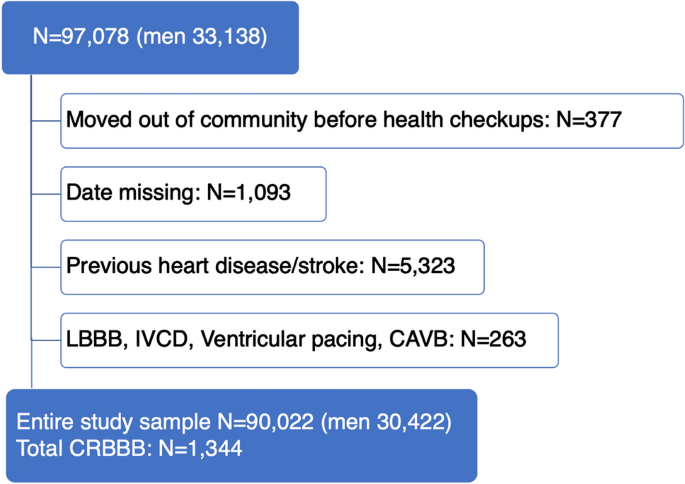685x484 pixels.
Task: Select the "Date missing" box
Action: point(193,193)
